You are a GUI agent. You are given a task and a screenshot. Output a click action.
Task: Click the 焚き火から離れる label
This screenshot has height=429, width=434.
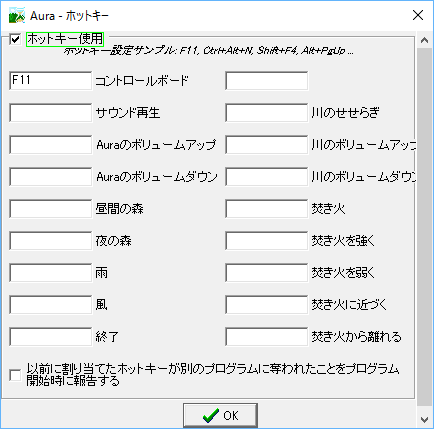click(x=356, y=337)
